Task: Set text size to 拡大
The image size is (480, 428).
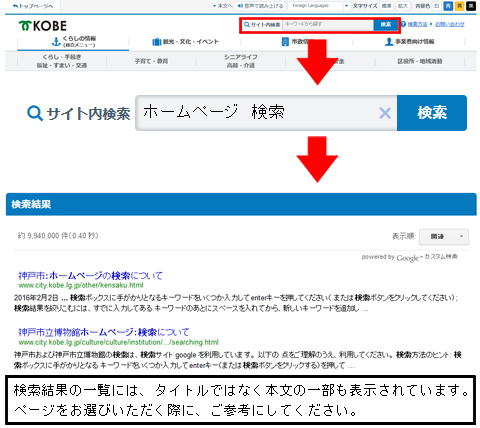Action: coord(403,6)
